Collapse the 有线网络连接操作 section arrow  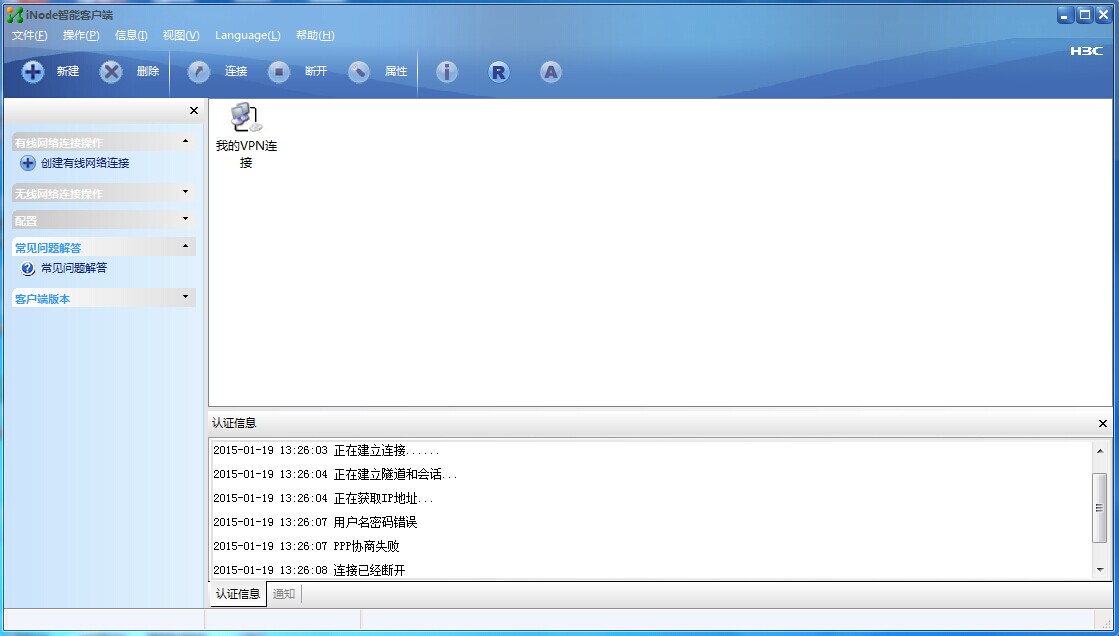(x=186, y=141)
